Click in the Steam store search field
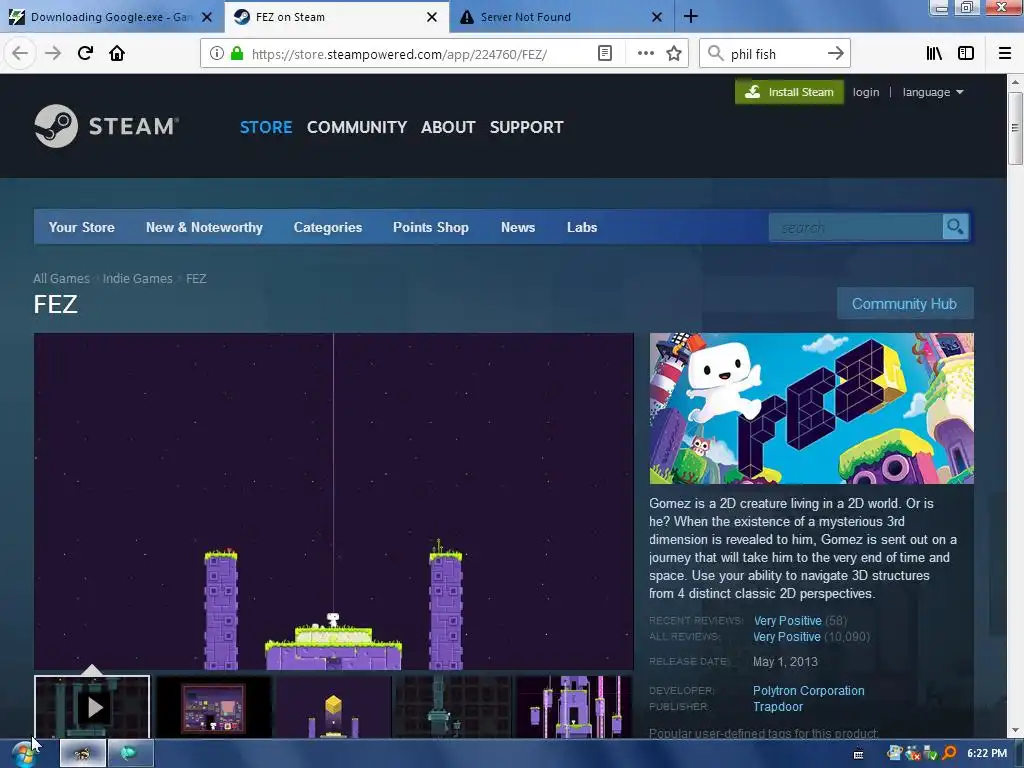The height and width of the screenshot is (768, 1024). point(856,227)
